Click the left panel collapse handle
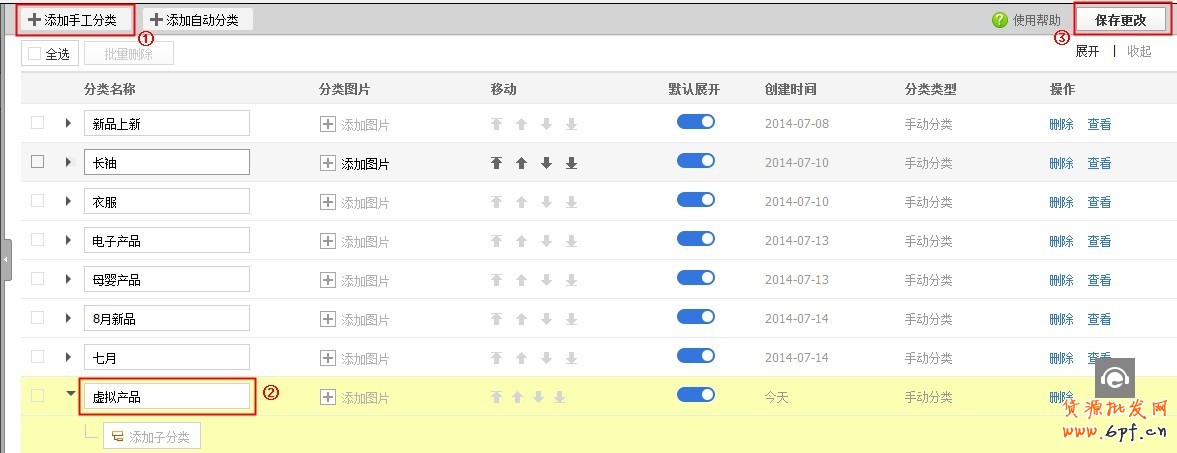 5,260
